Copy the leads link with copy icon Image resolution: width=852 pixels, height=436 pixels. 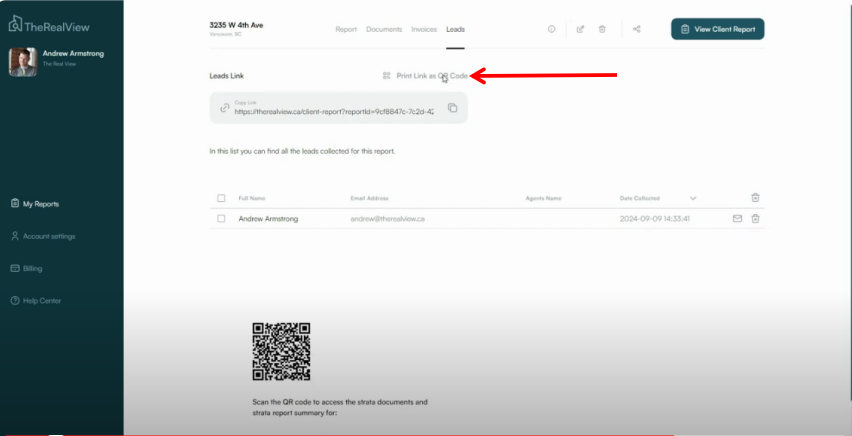[452, 108]
